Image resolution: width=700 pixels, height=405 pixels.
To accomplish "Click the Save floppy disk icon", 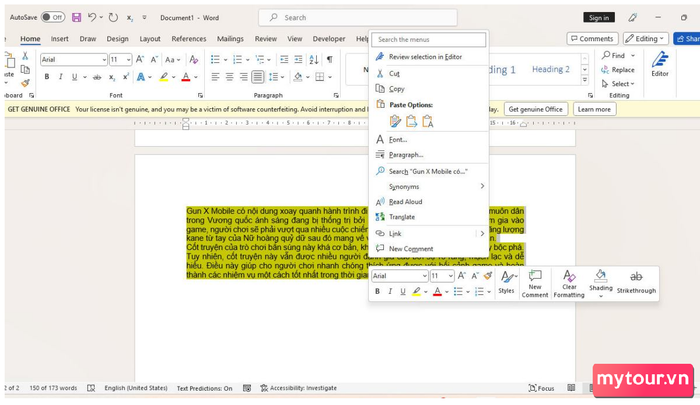I will tap(76, 17).
